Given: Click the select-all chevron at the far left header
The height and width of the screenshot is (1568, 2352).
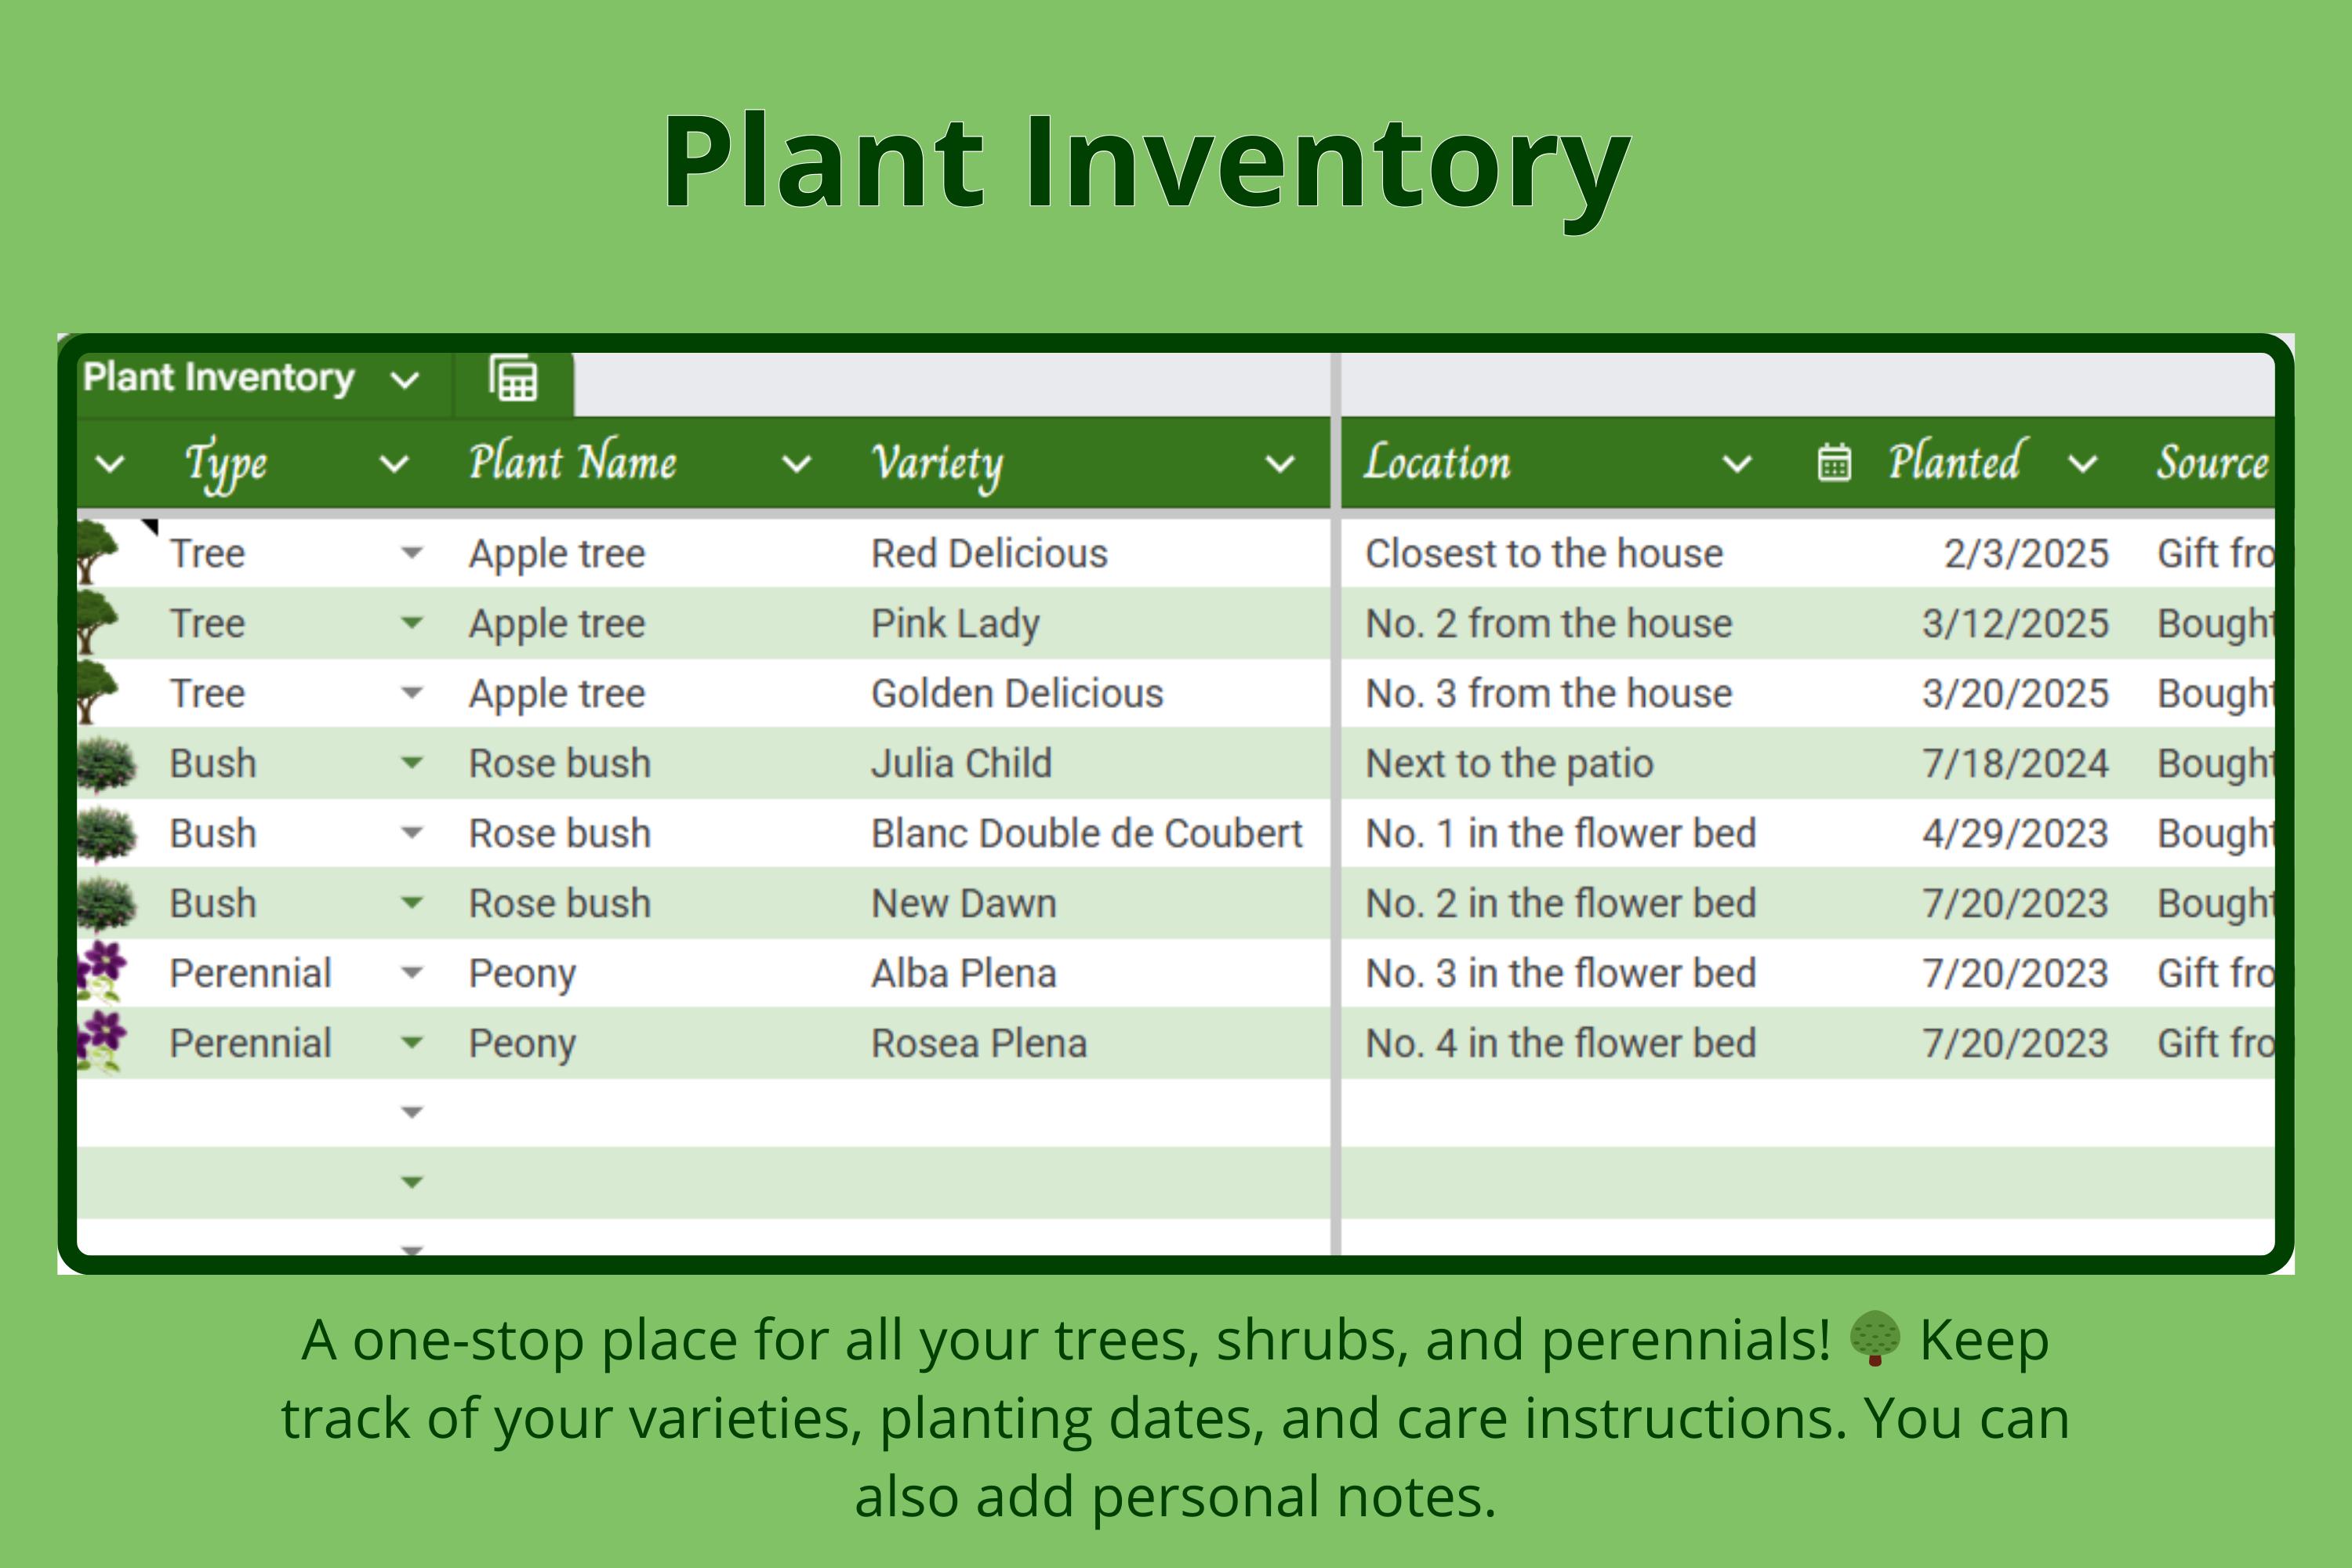Looking at the screenshot, I should (x=108, y=463).
